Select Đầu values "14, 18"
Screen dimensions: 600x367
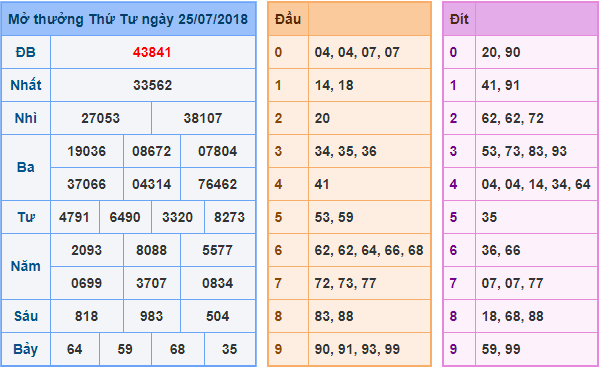coord(334,85)
